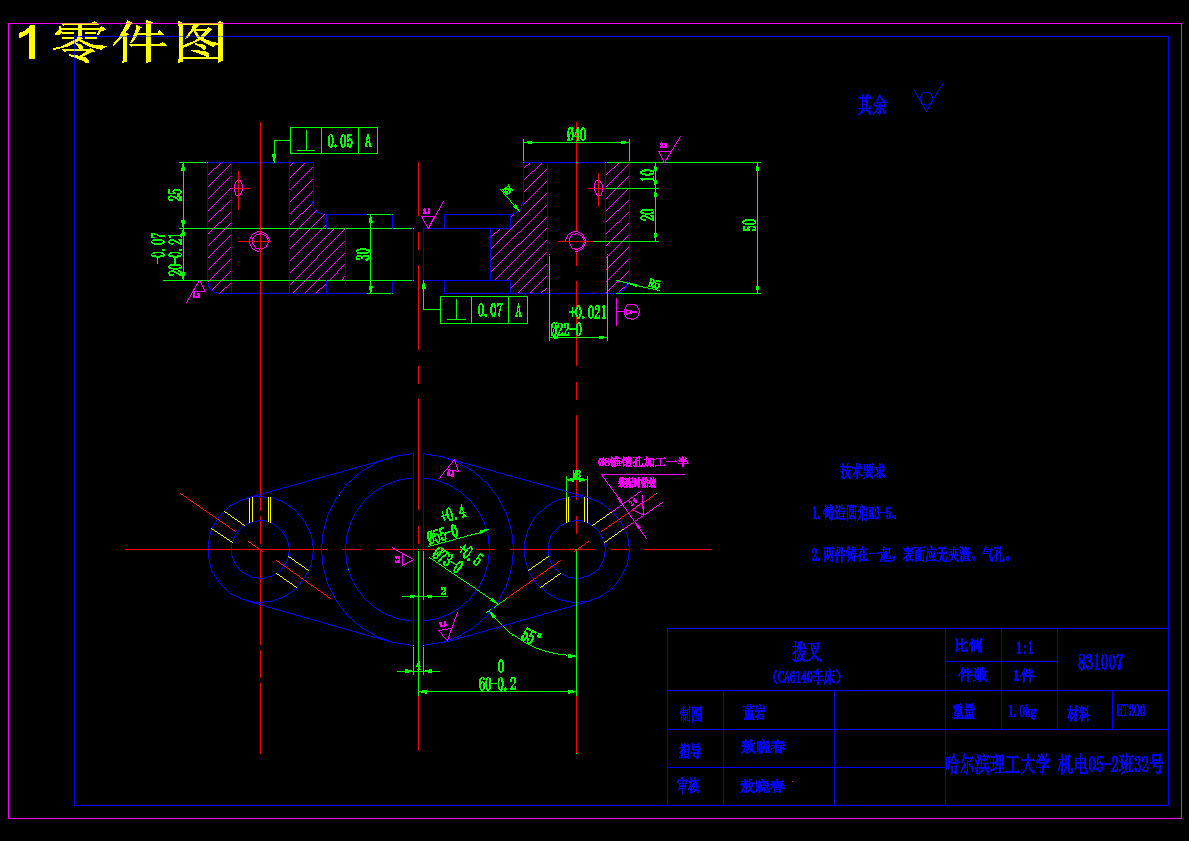The height and width of the screenshot is (841, 1189).
Task: Select requirement '1.铸造圆角R3-5。'
Action: (x=855, y=513)
